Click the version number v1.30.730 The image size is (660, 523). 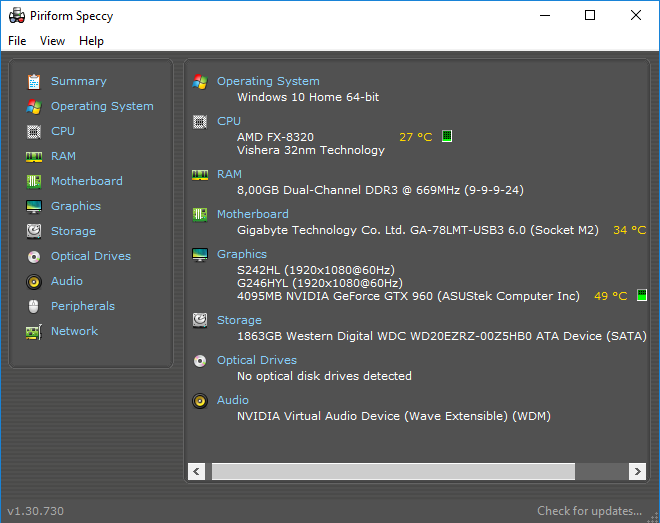pos(36,511)
